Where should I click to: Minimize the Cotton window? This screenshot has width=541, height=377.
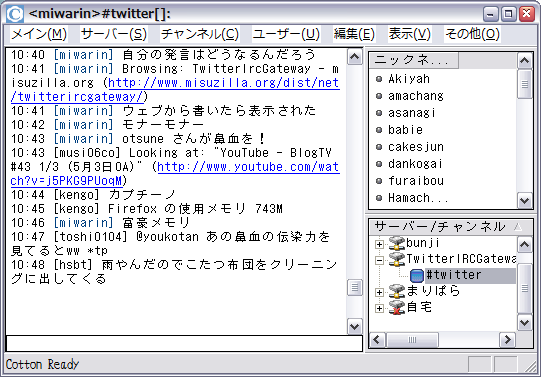(x=490, y=14)
